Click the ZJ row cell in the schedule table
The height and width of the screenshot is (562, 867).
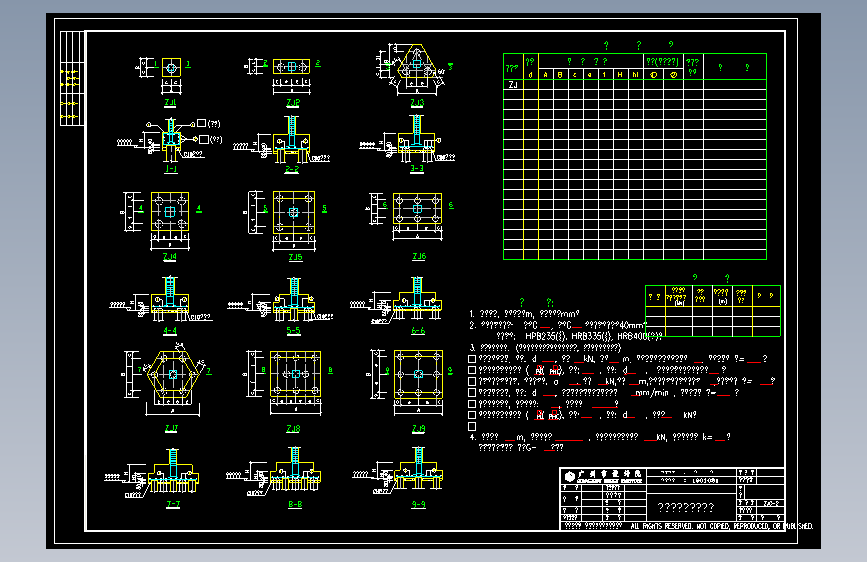513,85
